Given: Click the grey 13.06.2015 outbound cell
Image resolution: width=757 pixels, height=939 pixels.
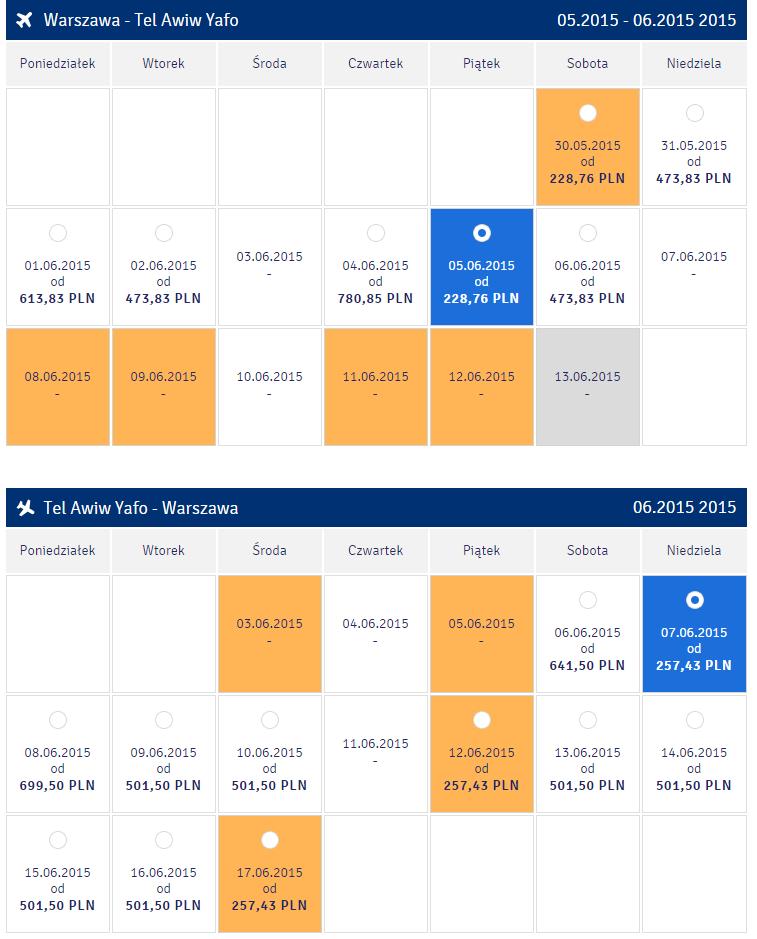Looking at the screenshot, I should coord(588,386).
